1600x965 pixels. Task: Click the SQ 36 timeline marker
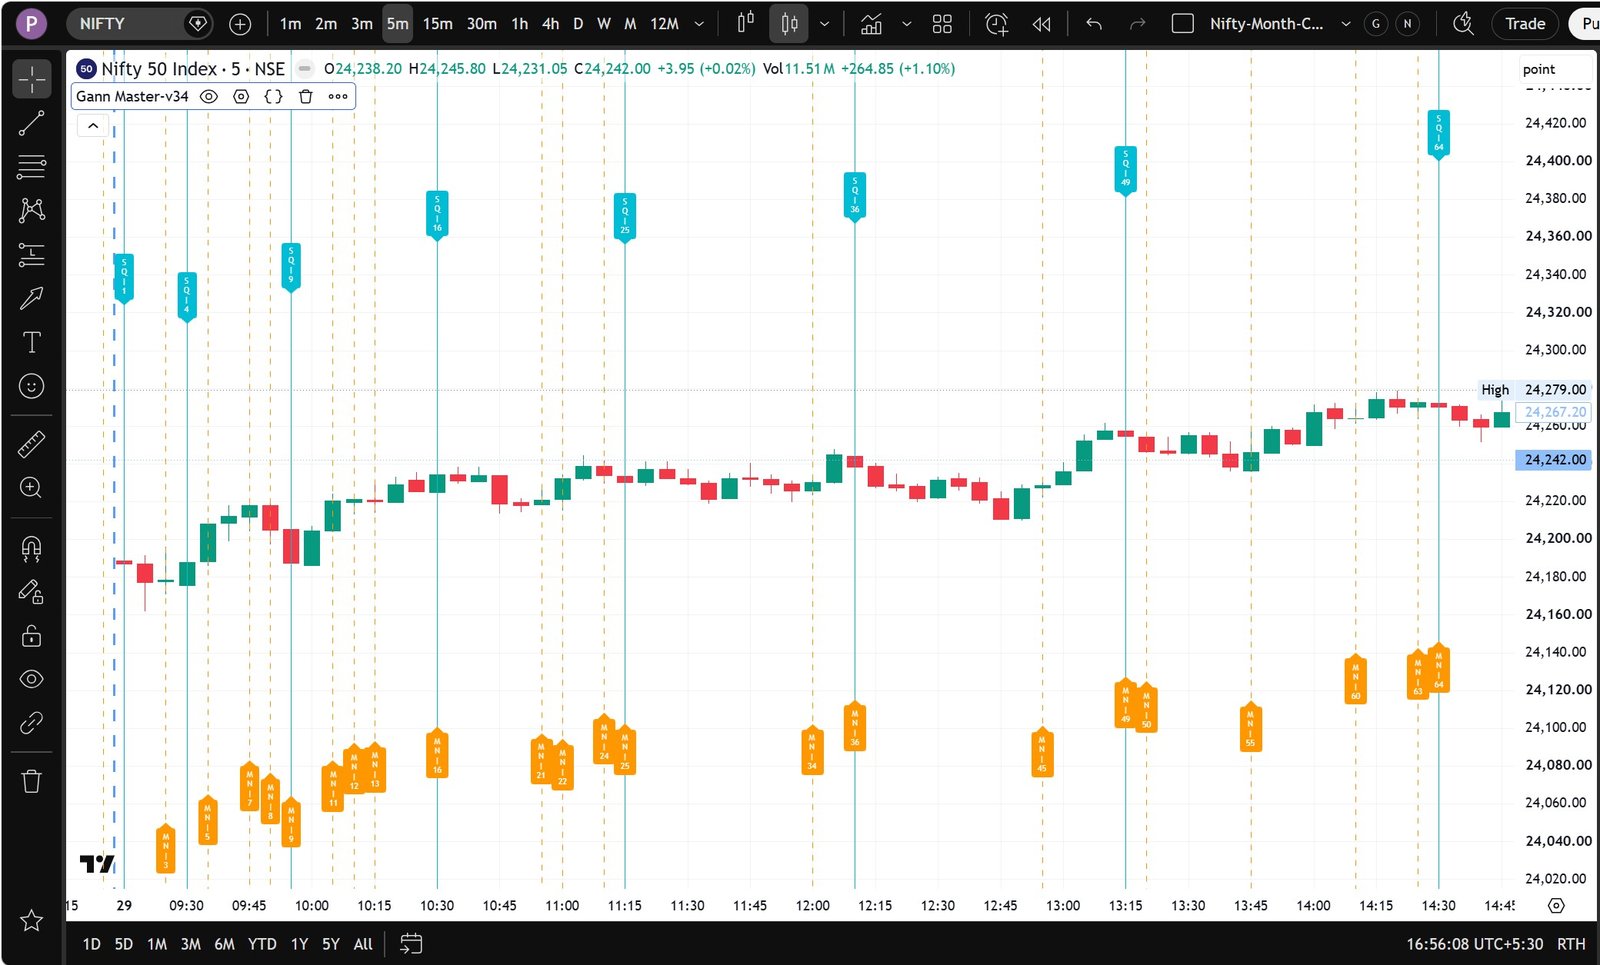click(x=854, y=195)
